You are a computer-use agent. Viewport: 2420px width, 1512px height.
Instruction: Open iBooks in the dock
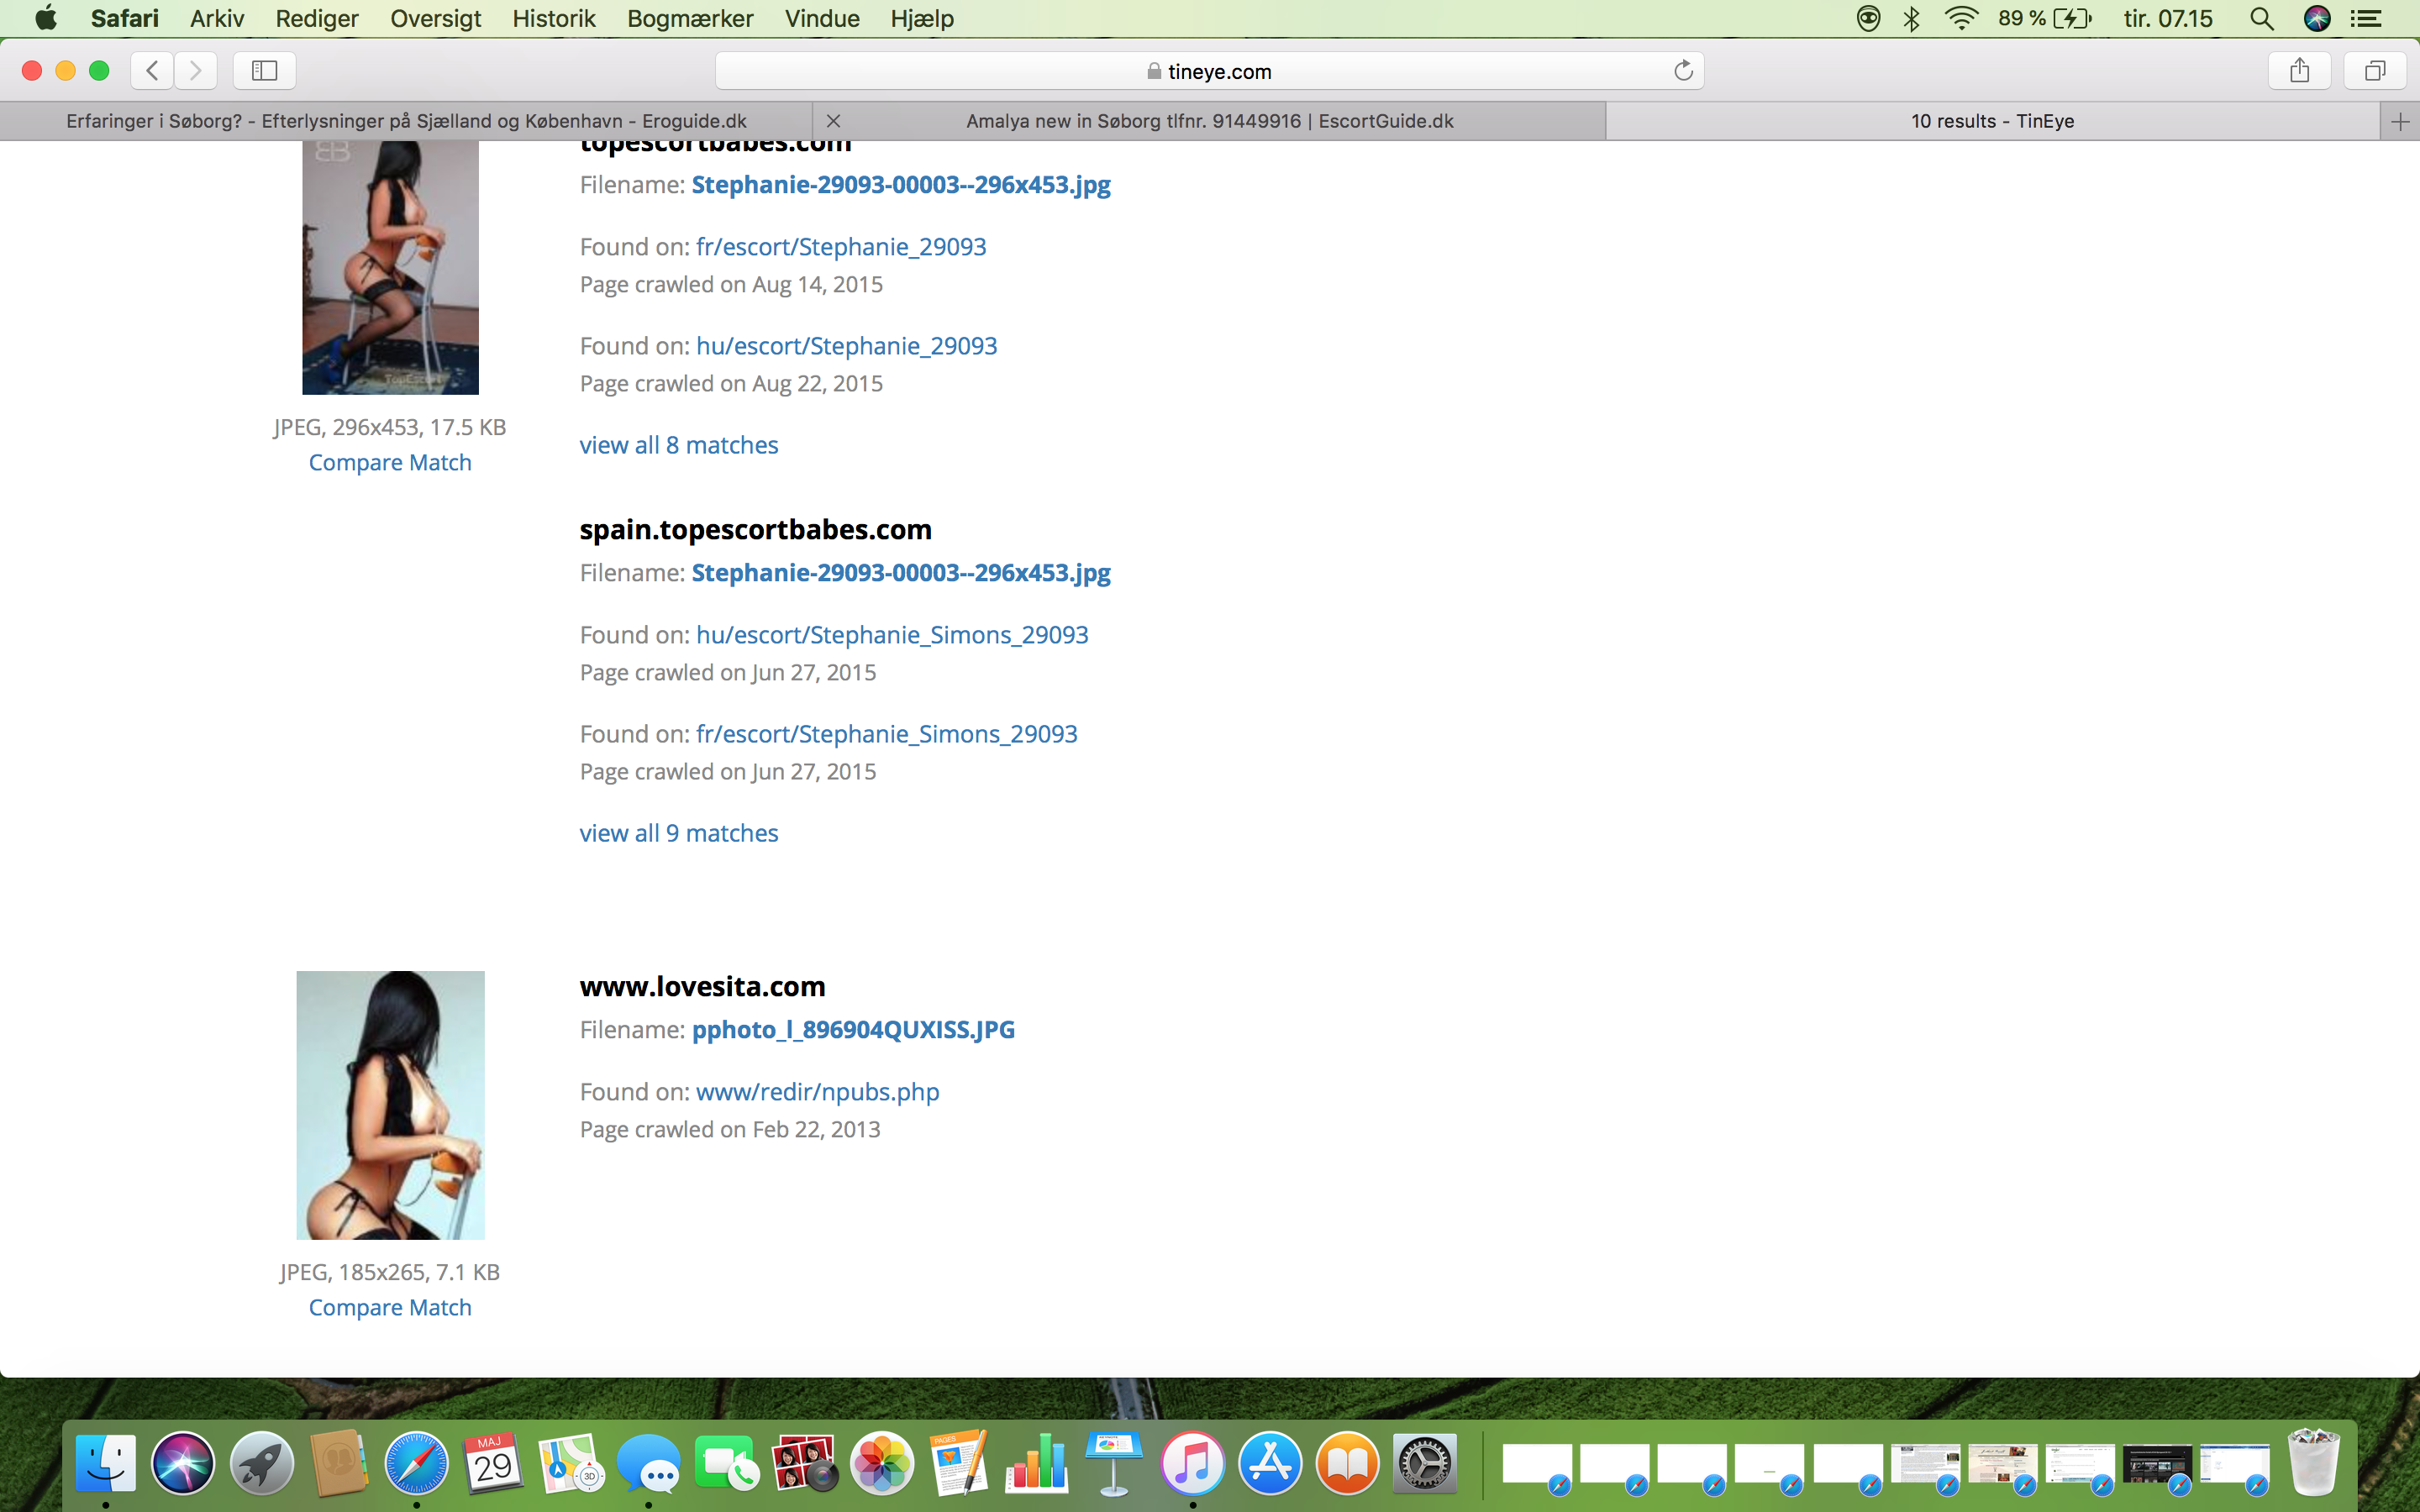1347,1463
